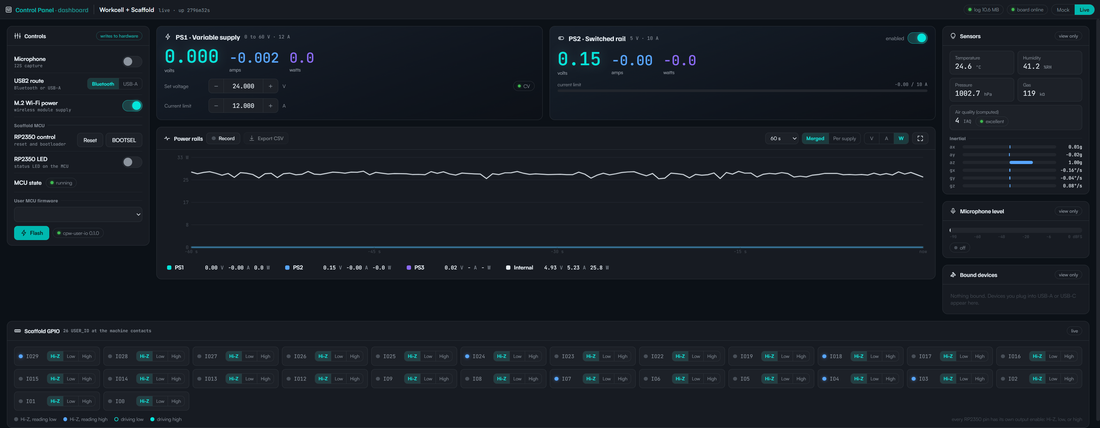This screenshot has width=1100, height=428.
Task: Click the RP2350 Reset button
Action: point(90,140)
